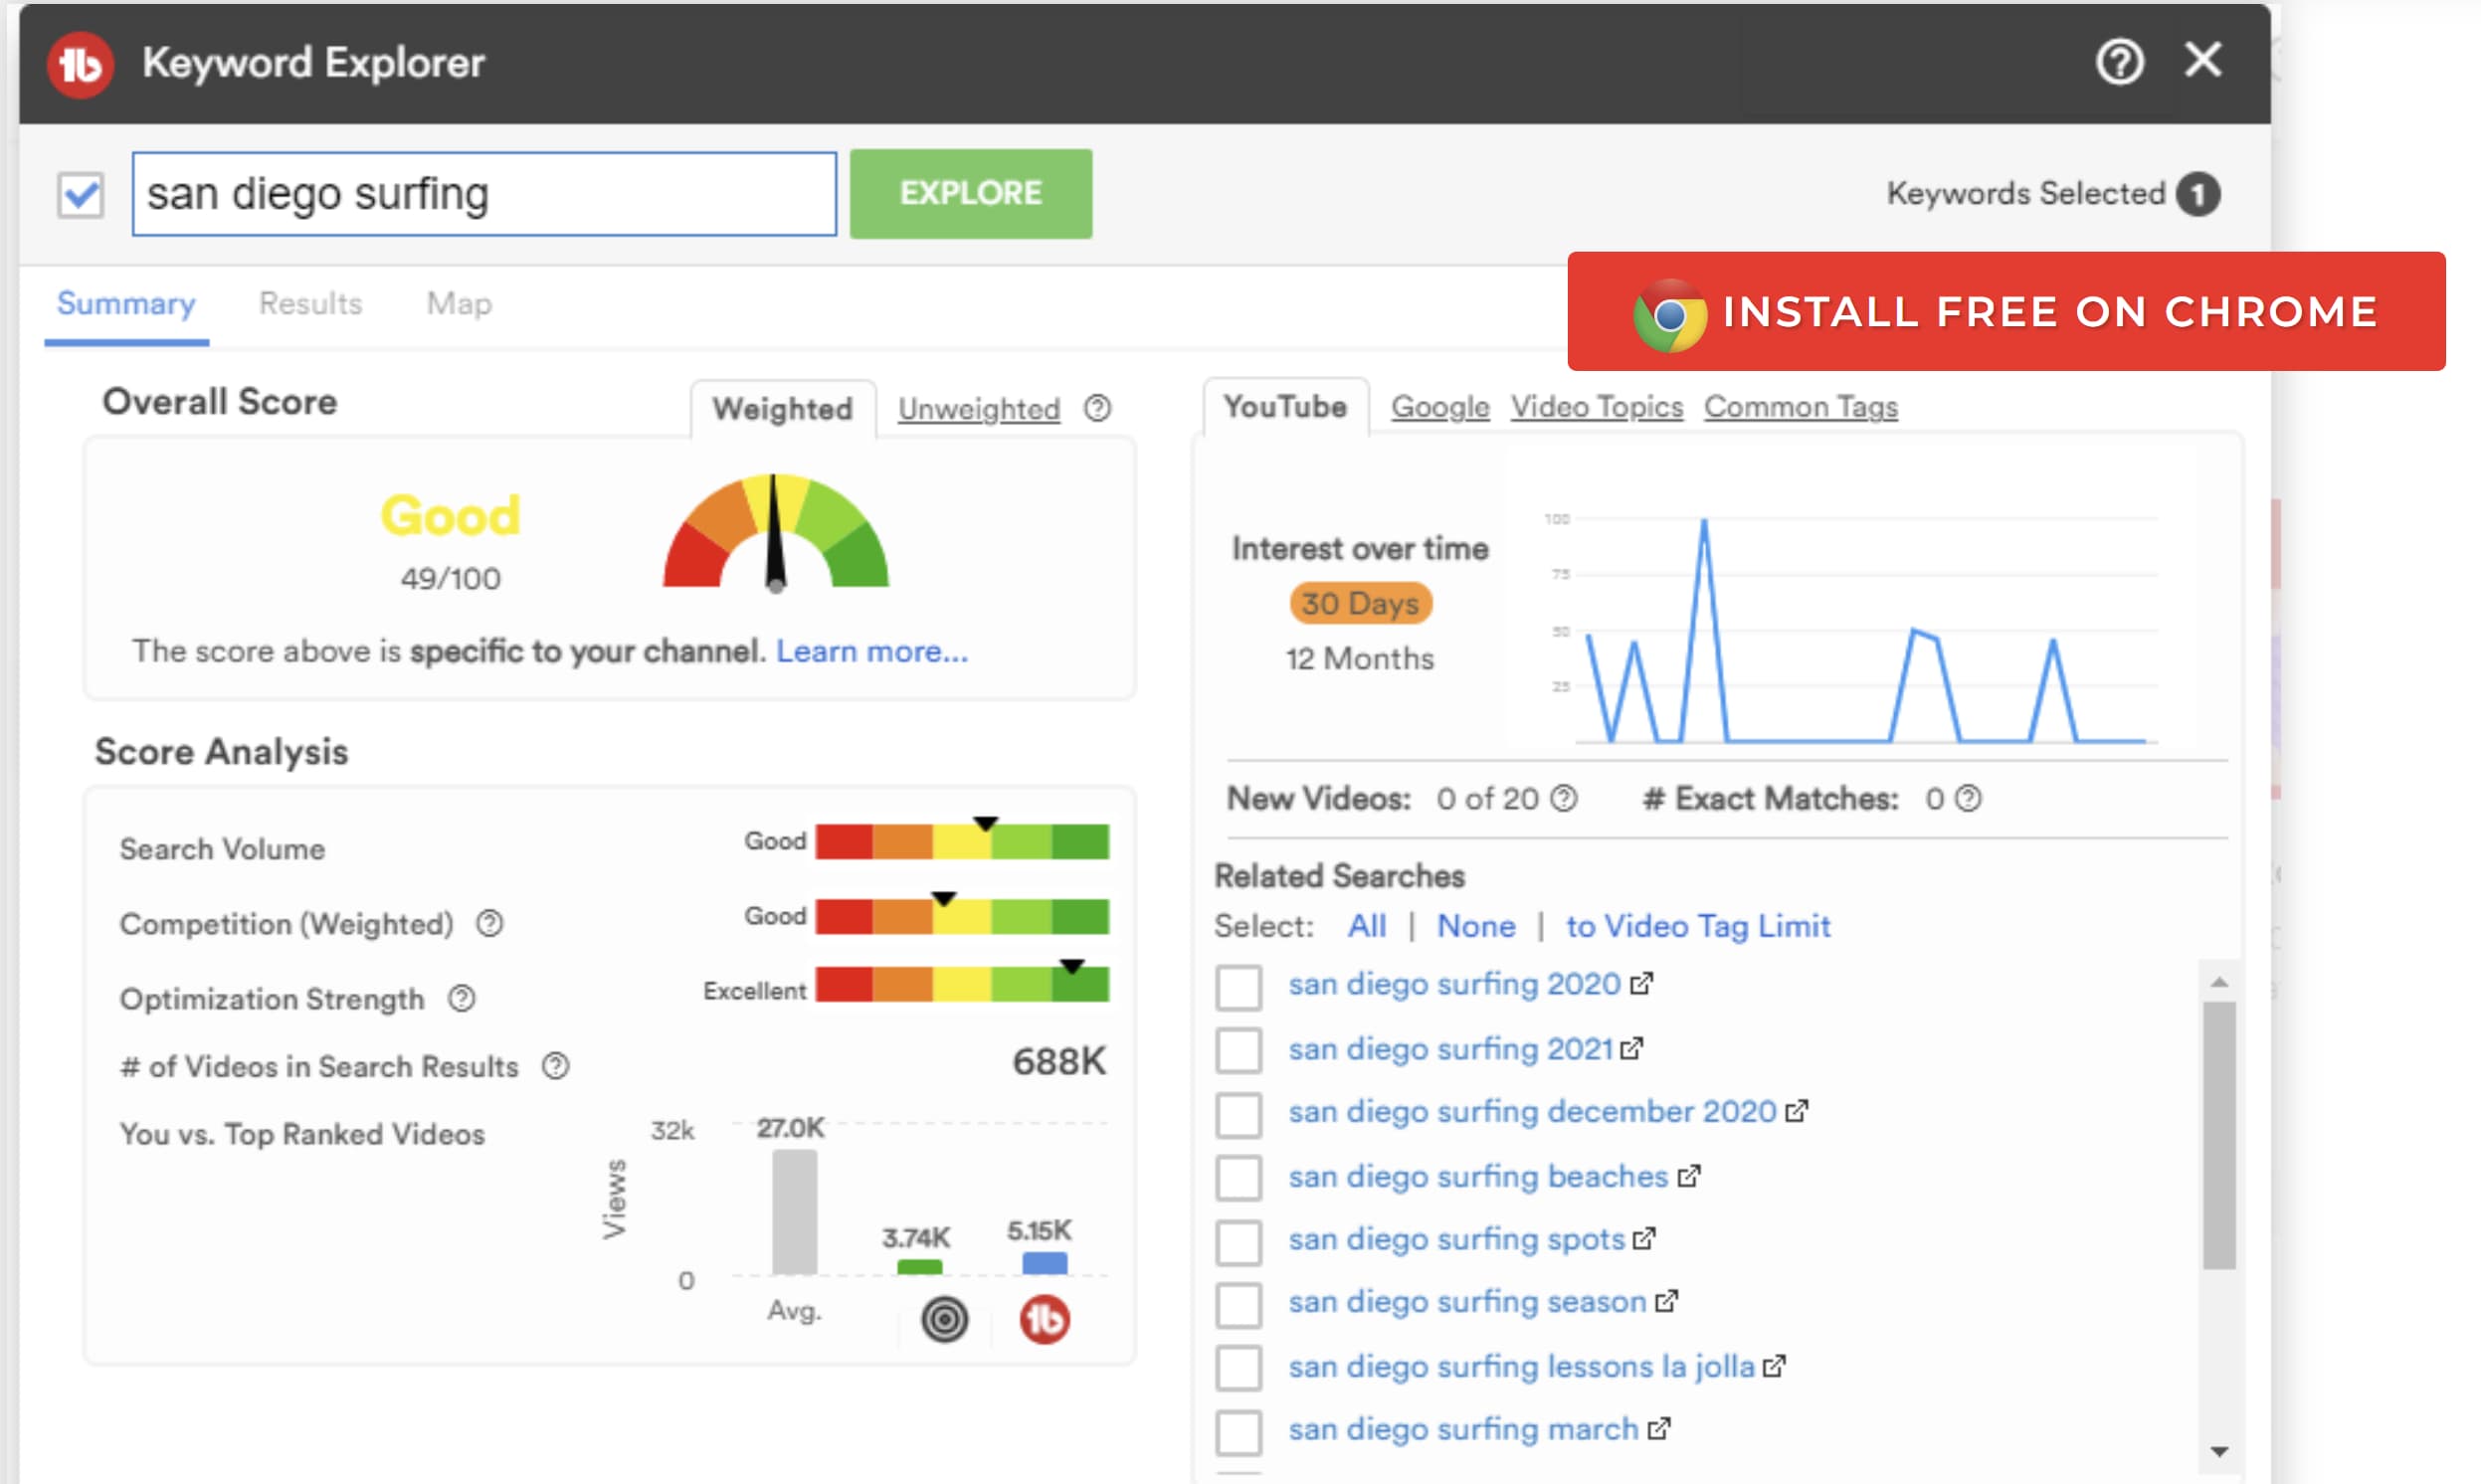The image size is (2481, 1484).
Task: Click EXPLORE button to search keyword
Action: coord(968,193)
